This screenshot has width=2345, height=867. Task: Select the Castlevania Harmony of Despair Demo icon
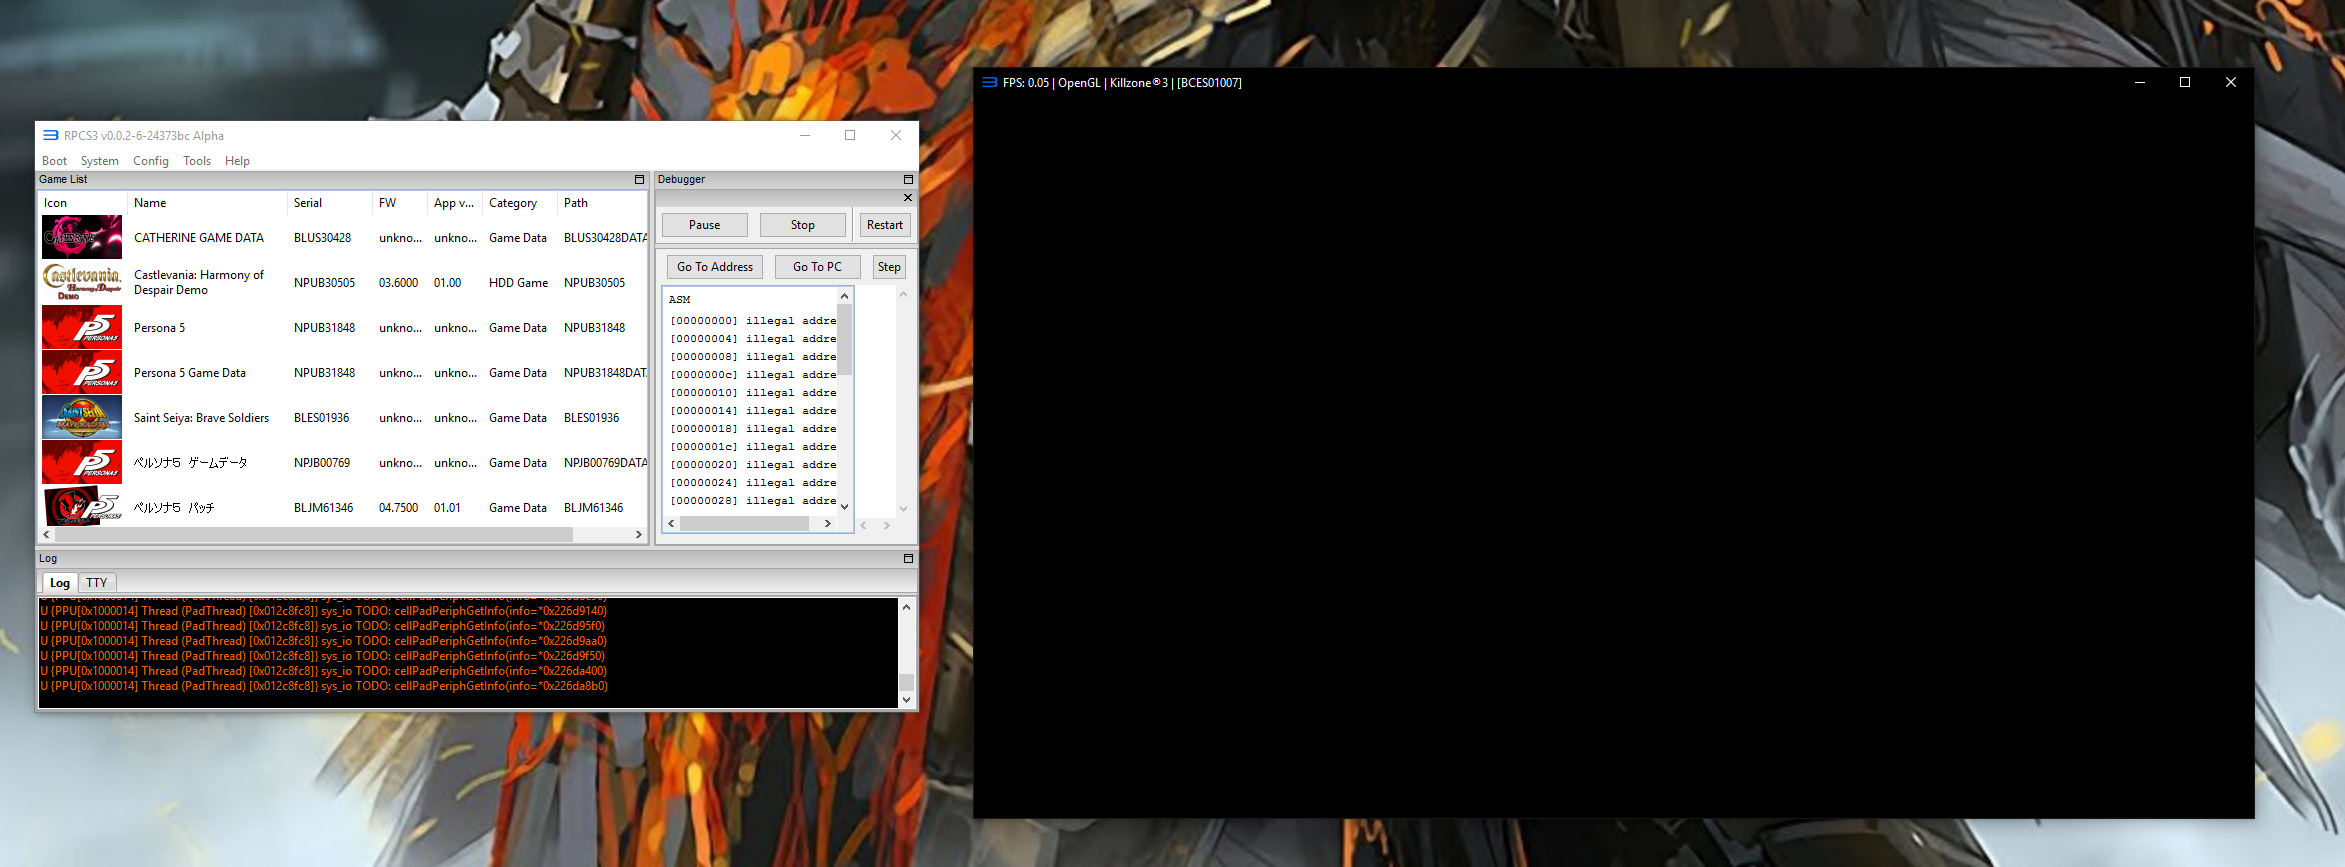coord(82,282)
